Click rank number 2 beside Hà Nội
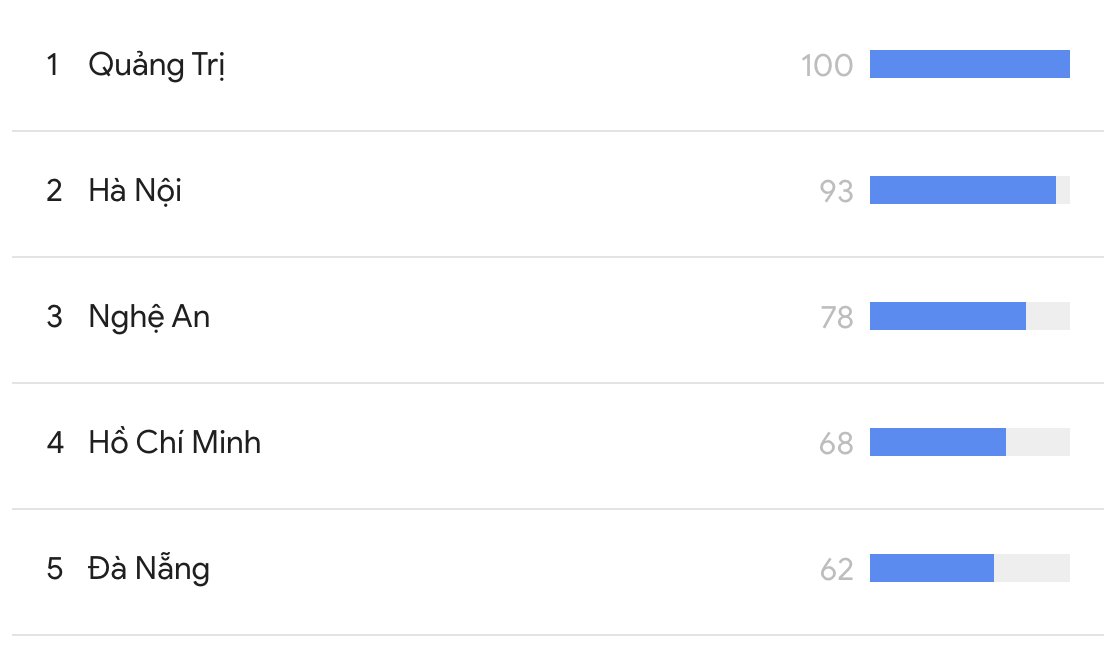The width and height of the screenshot is (1120, 668). (54, 190)
